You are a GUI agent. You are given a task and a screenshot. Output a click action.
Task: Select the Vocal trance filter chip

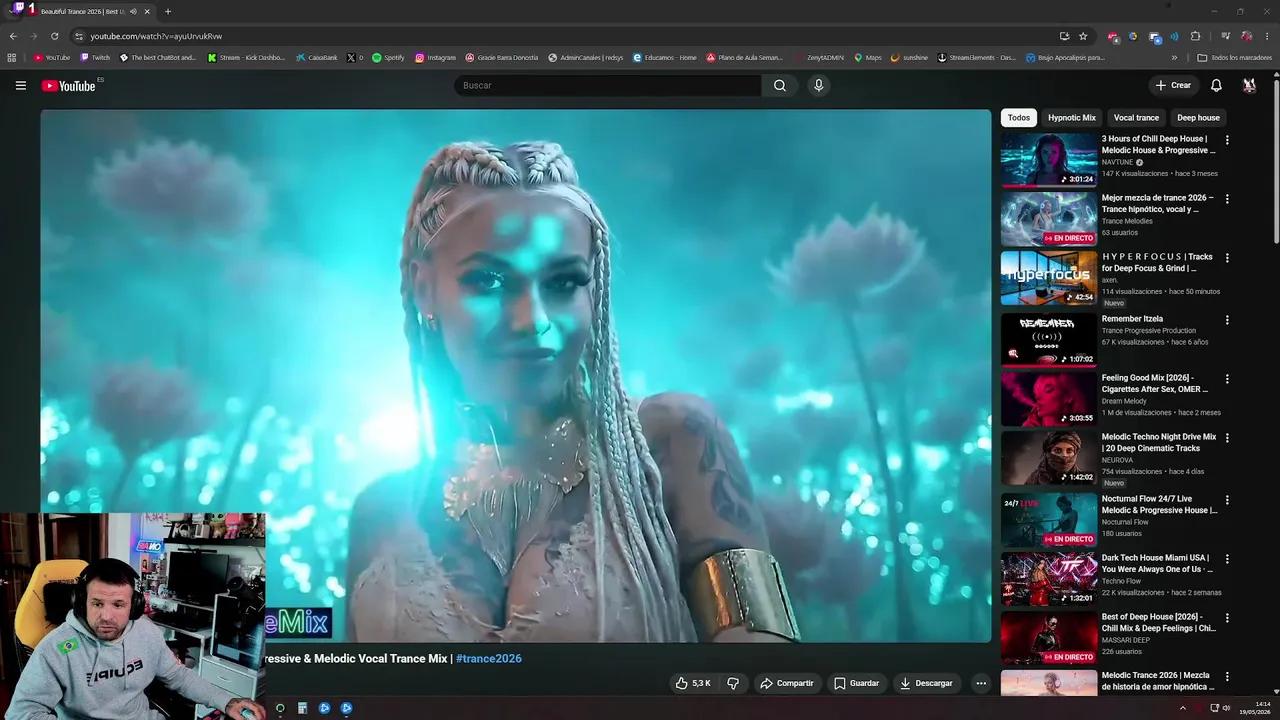click(x=1136, y=118)
